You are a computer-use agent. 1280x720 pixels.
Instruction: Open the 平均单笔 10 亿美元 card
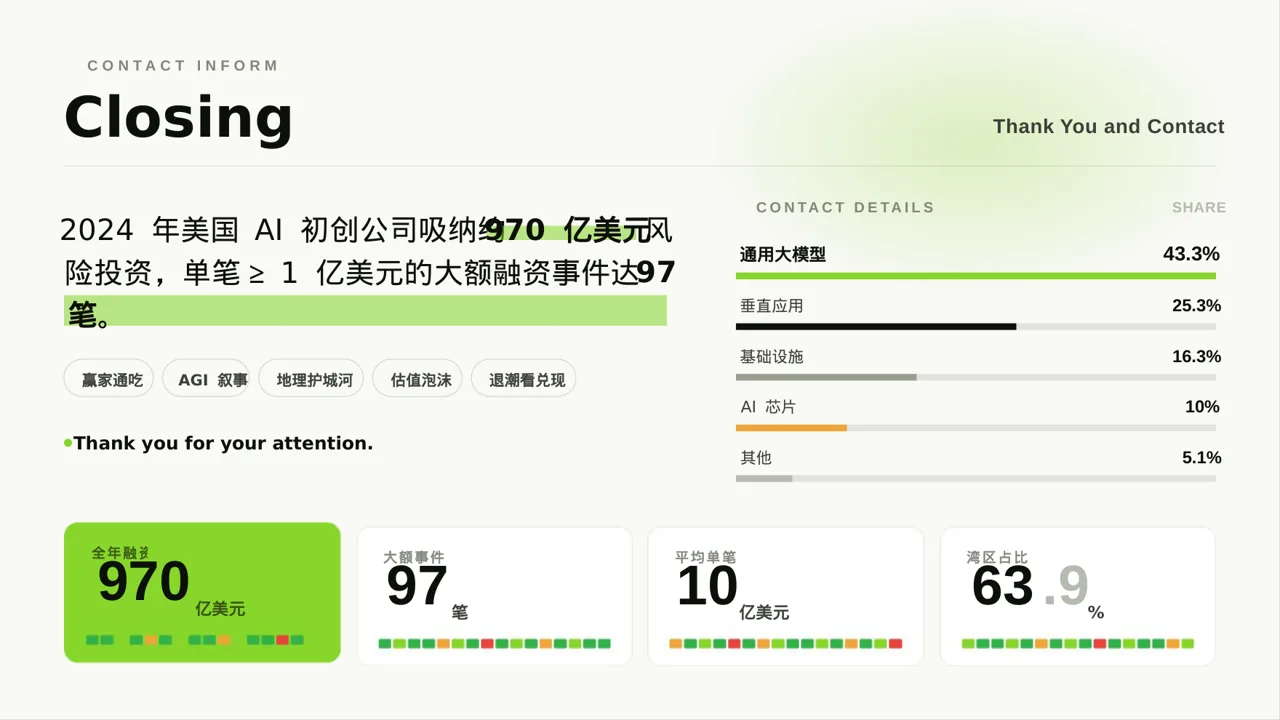click(786, 596)
